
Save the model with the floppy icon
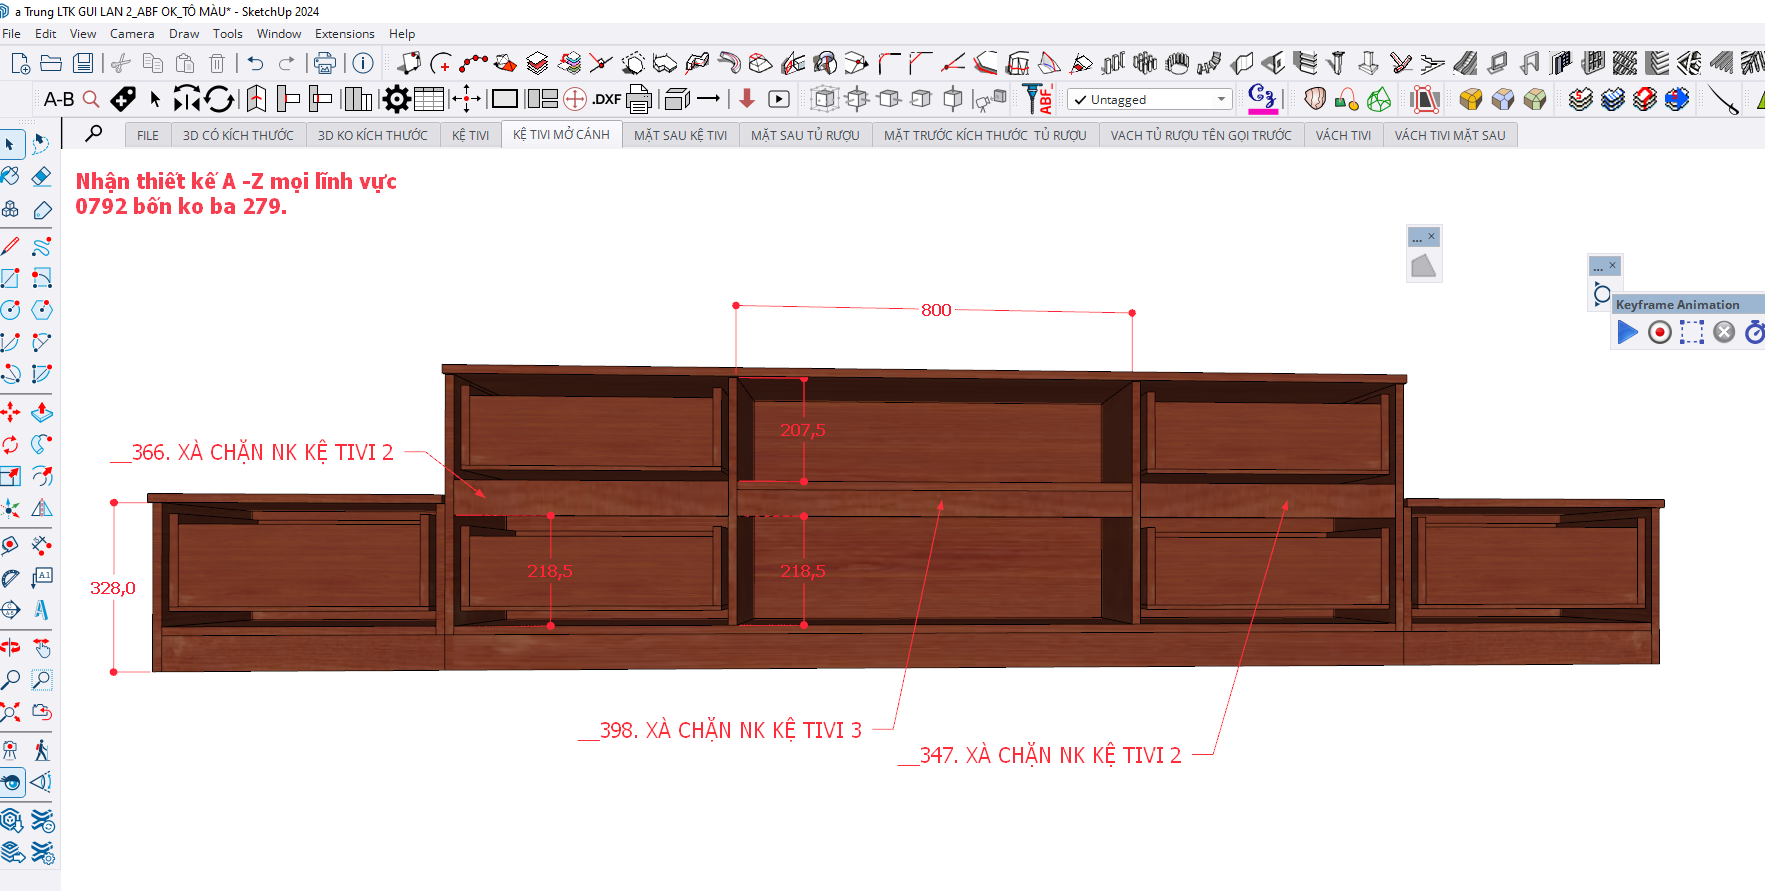click(83, 64)
